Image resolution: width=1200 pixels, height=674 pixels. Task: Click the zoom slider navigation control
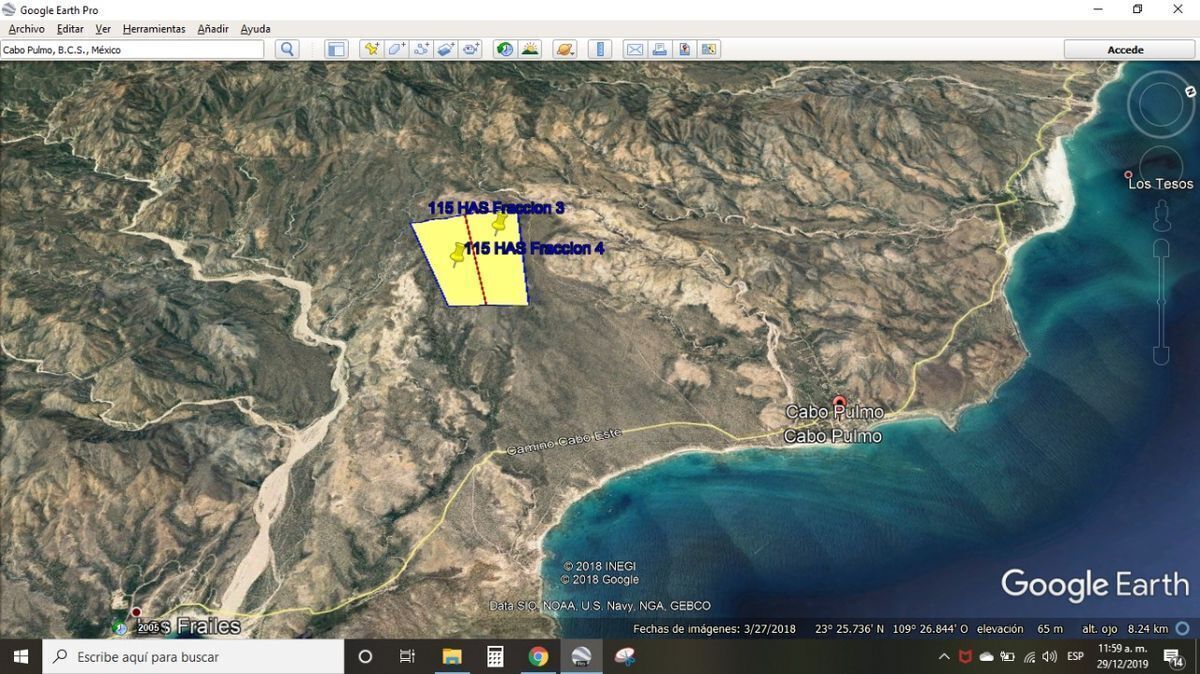pyautogui.click(x=1161, y=300)
